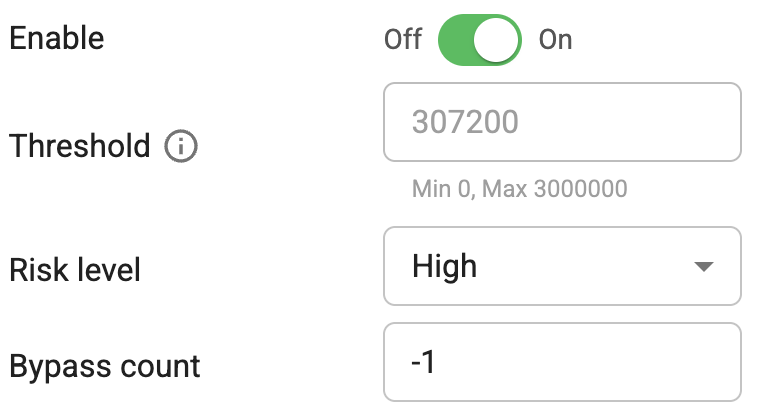Image resolution: width=766 pixels, height=412 pixels.
Task: Click the Risk level field label
Action: click(x=75, y=268)
